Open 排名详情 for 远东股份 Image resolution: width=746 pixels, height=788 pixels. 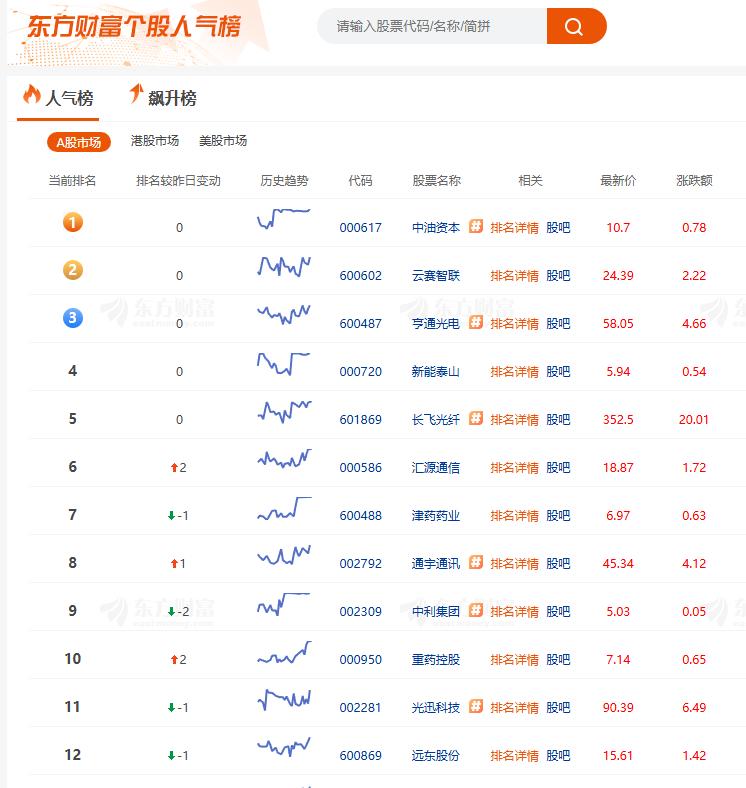pyautogui.click(x=514, y=755)
